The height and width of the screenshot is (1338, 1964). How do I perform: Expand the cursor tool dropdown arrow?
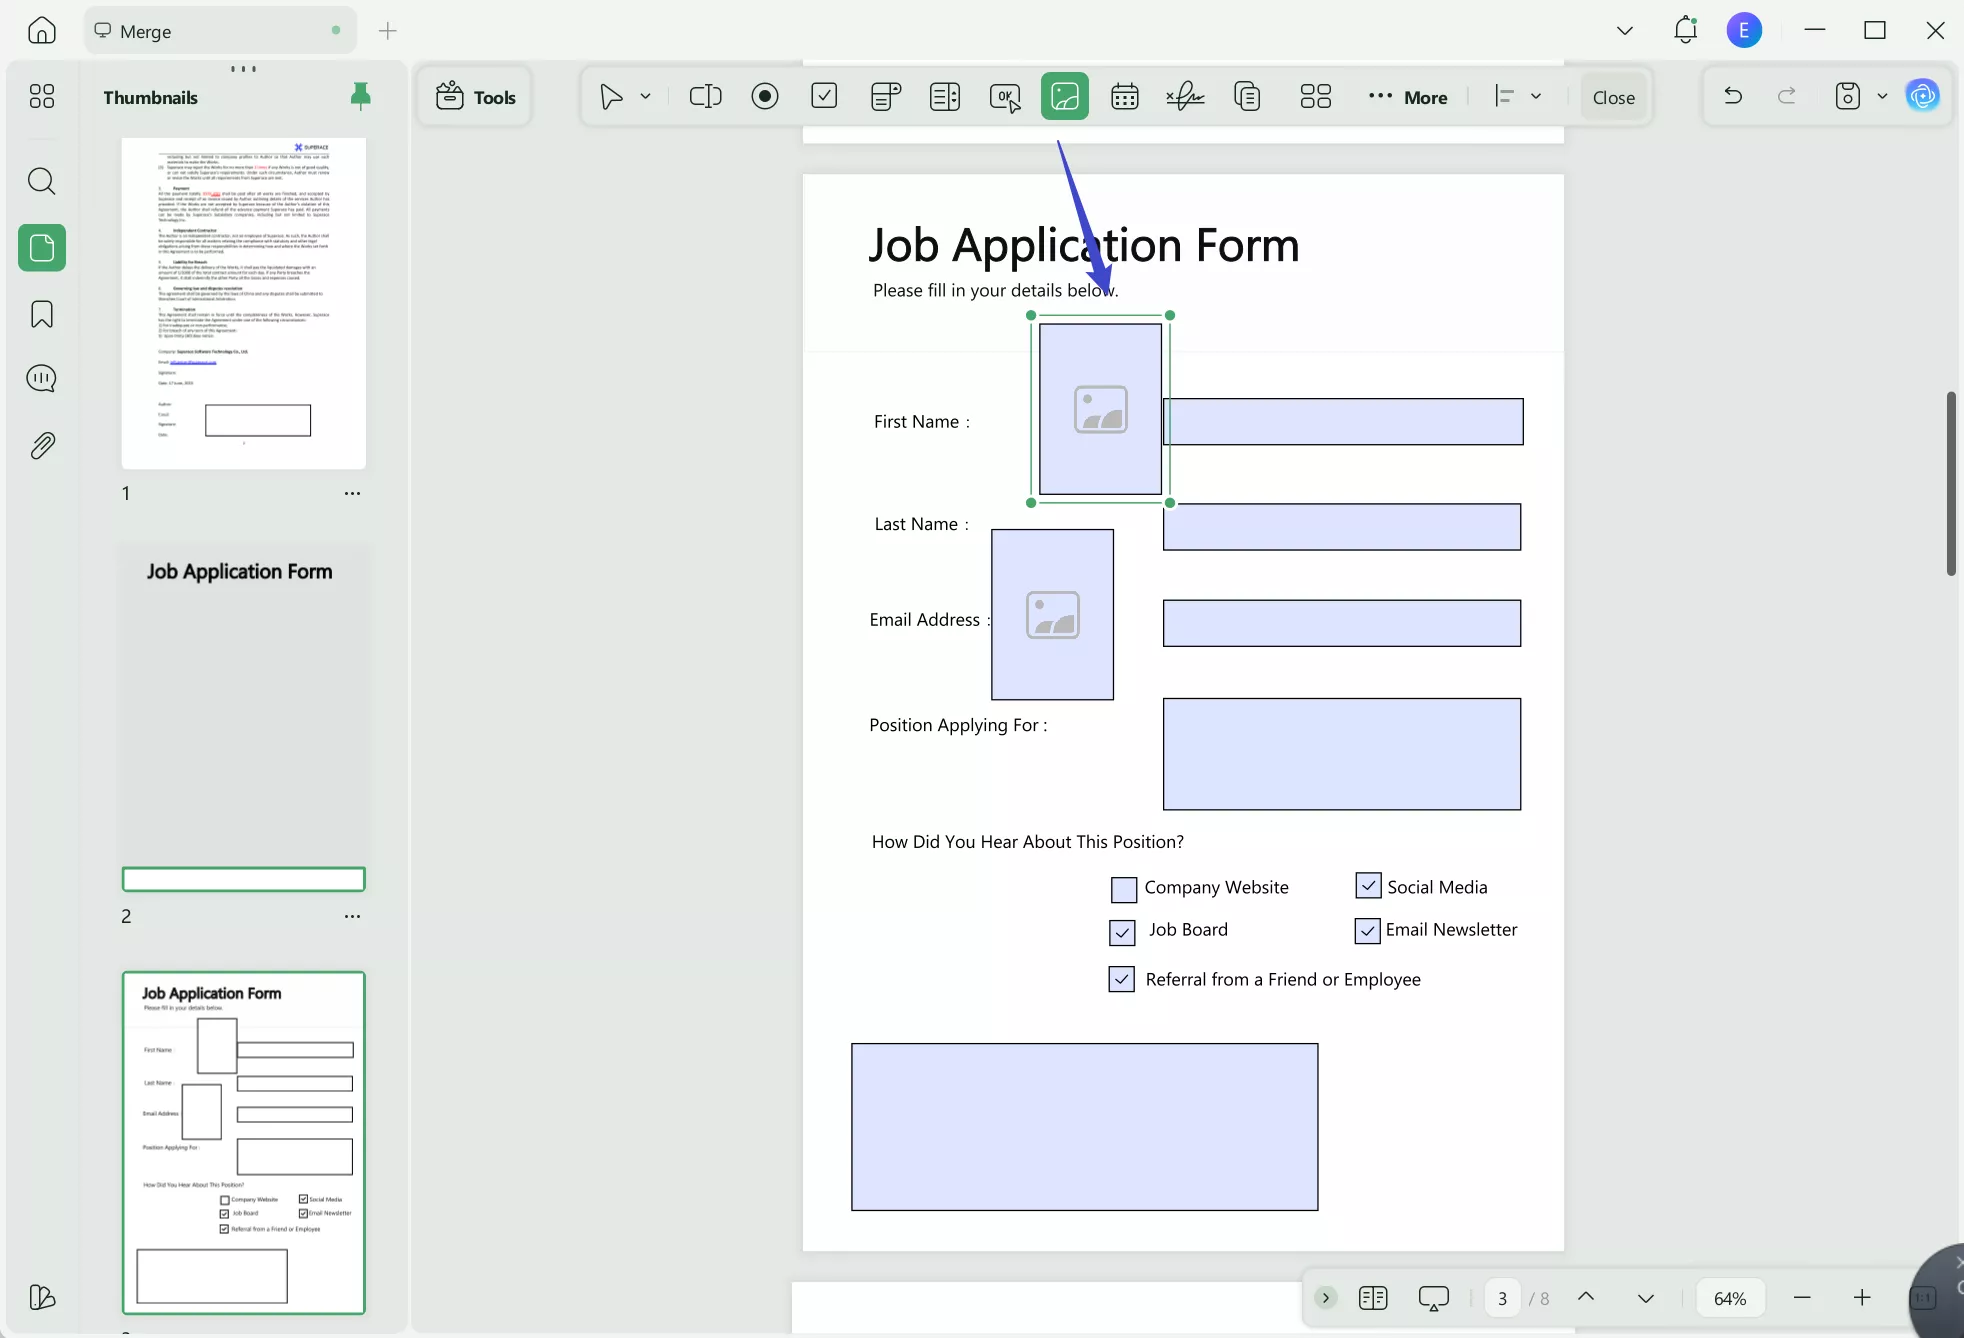646,97
